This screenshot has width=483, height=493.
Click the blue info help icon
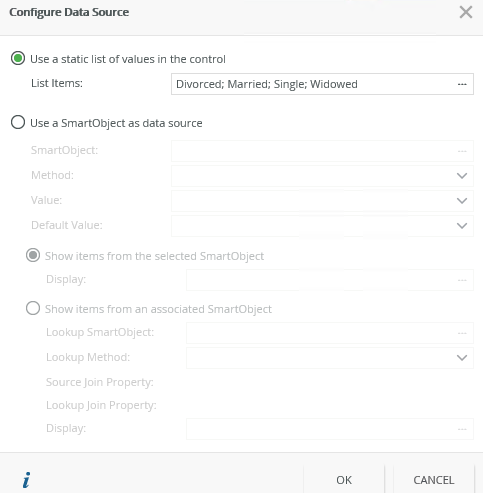27,480
